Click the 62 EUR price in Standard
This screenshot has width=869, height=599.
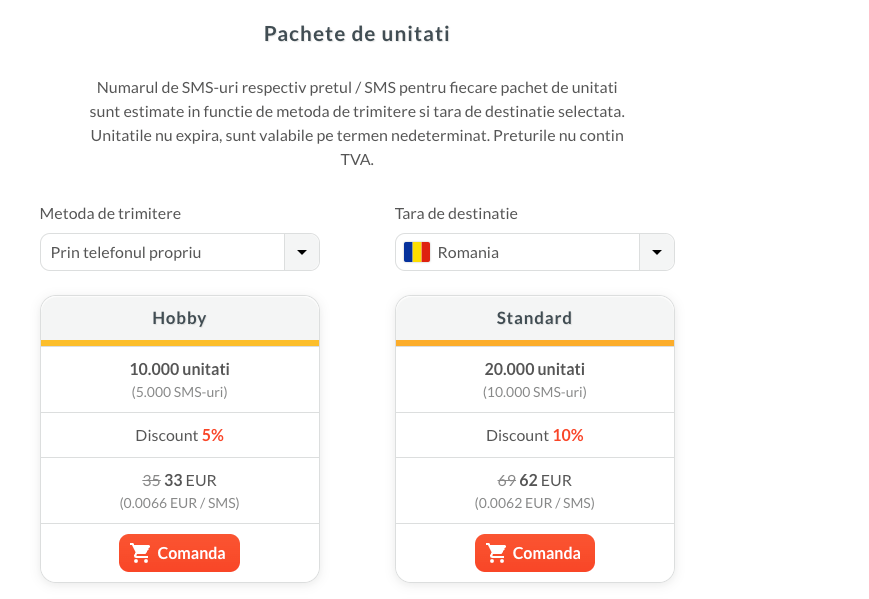coord(545,480)
